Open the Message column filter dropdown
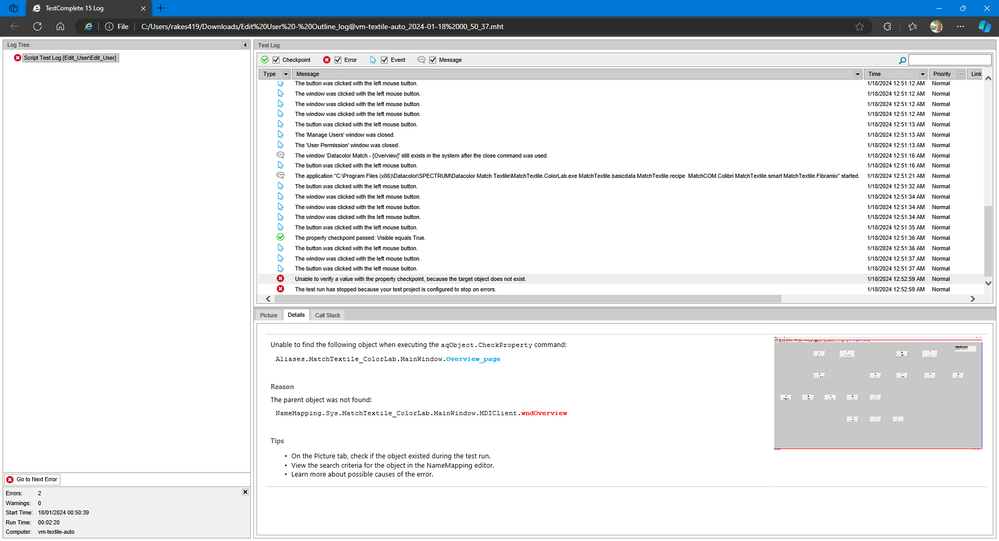 (x=856, y=74)
